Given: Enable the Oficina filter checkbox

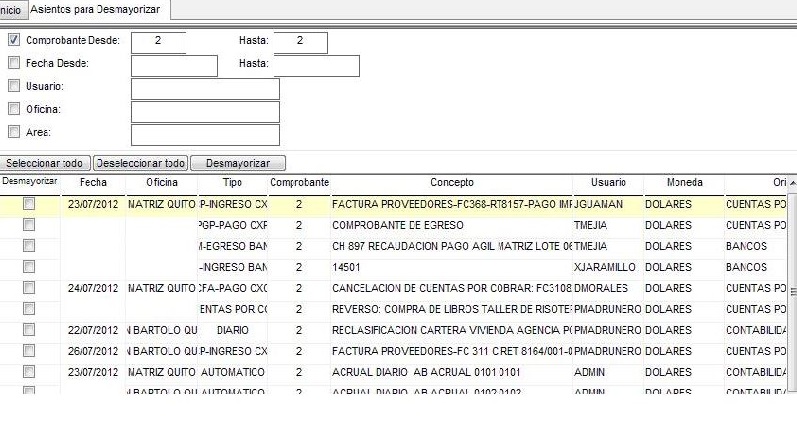Looking at the screenshot, I should click(x=14, y=108).
